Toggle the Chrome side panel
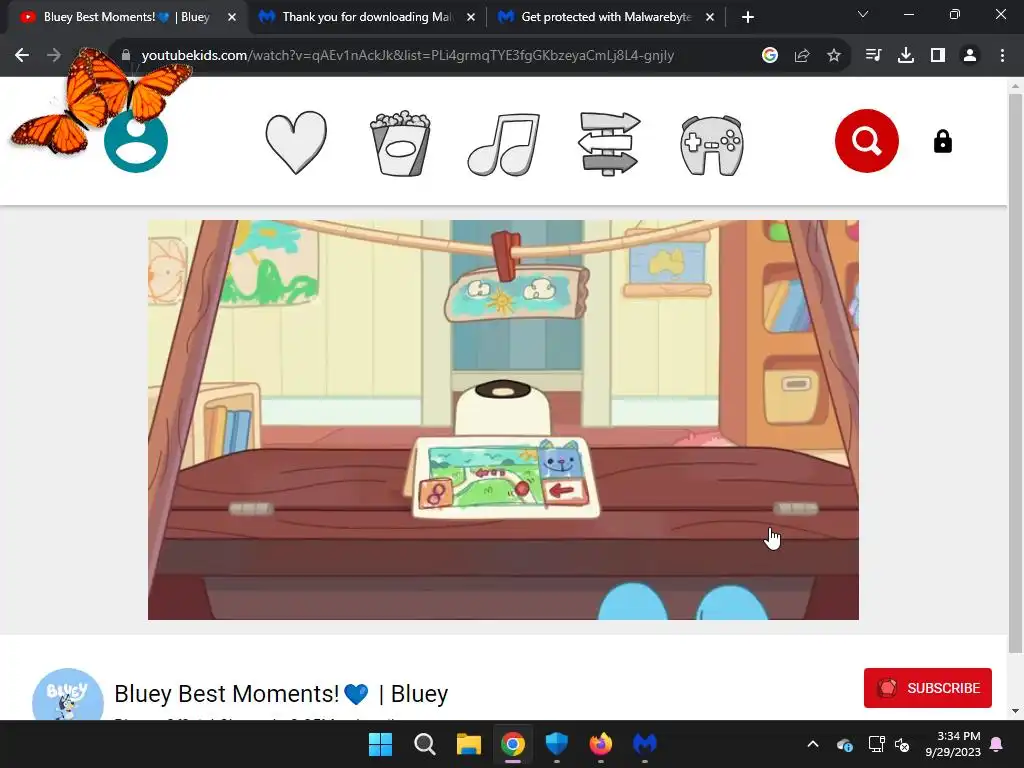Image resolution: width=1024 pixels, height=768 pixels. coord(938,56)
